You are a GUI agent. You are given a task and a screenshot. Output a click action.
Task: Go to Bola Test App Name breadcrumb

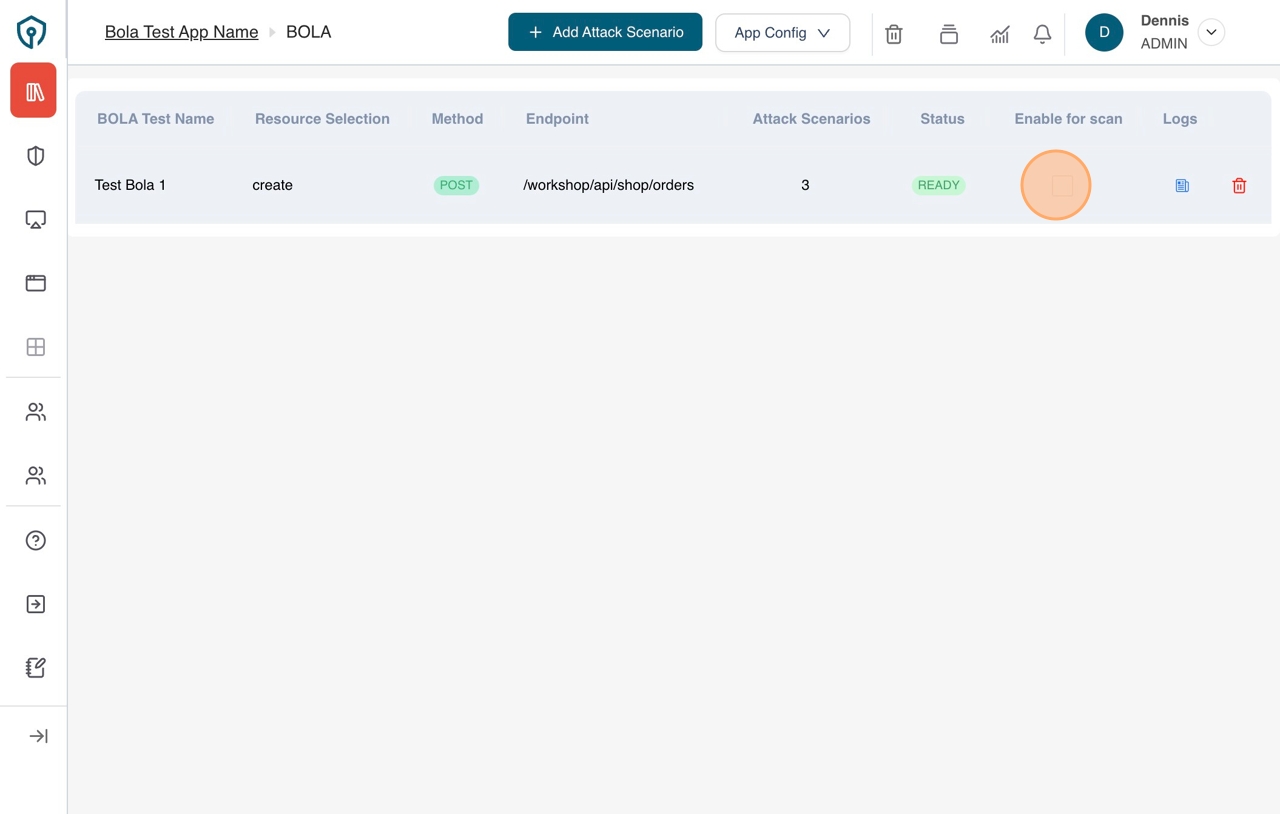[x=181, y=32]
